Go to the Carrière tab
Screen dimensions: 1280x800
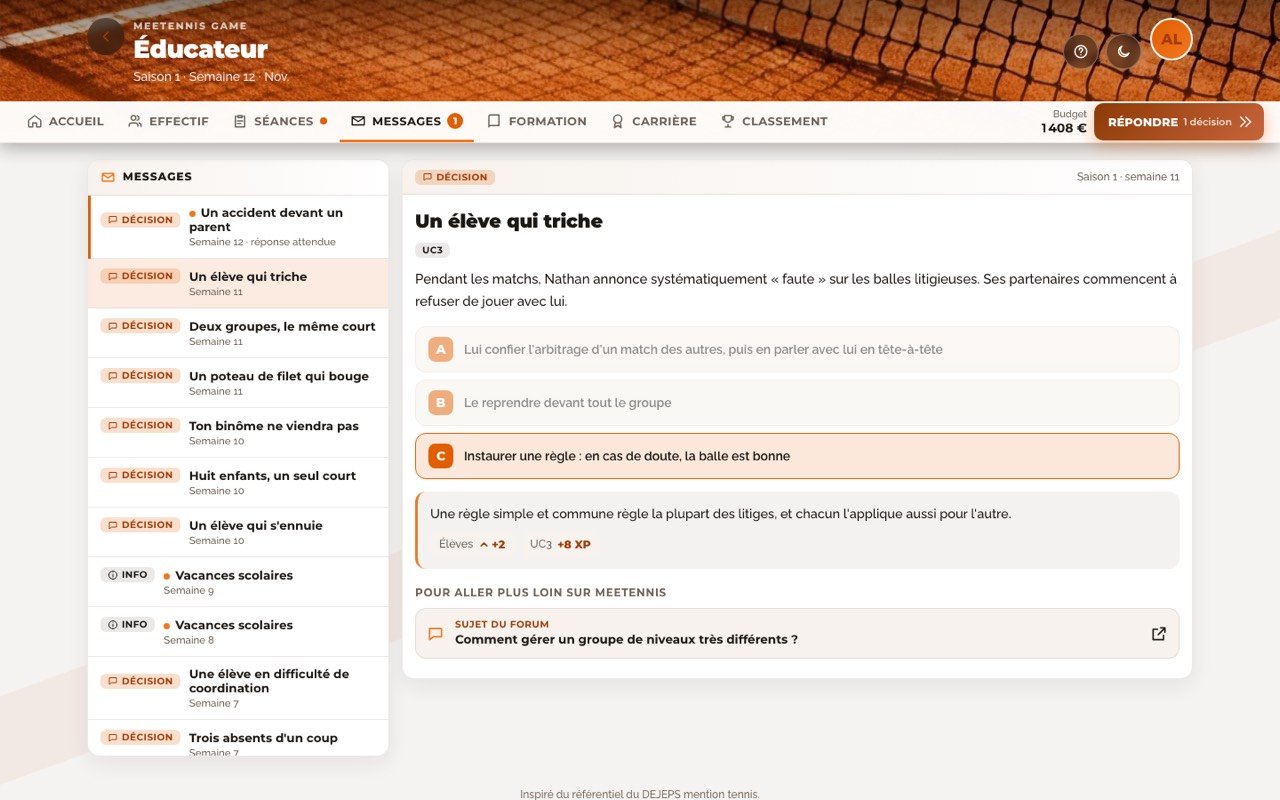tap(654, 121)
